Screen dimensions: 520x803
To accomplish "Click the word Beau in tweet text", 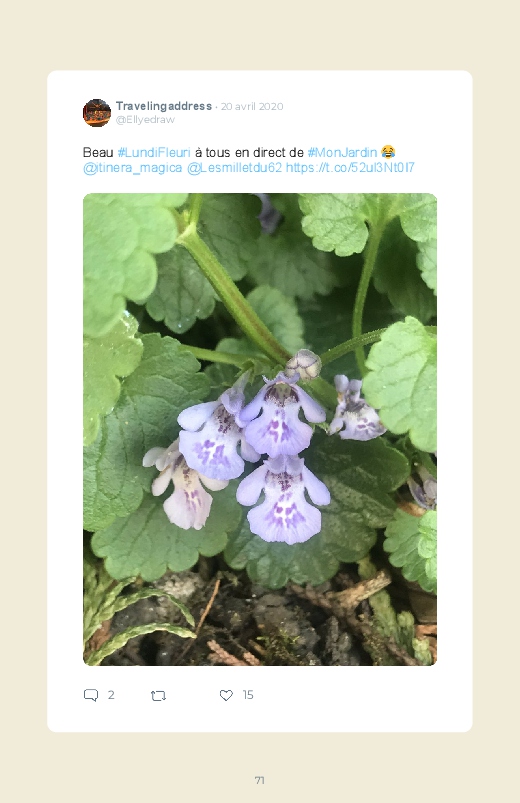I will [98, 153].
